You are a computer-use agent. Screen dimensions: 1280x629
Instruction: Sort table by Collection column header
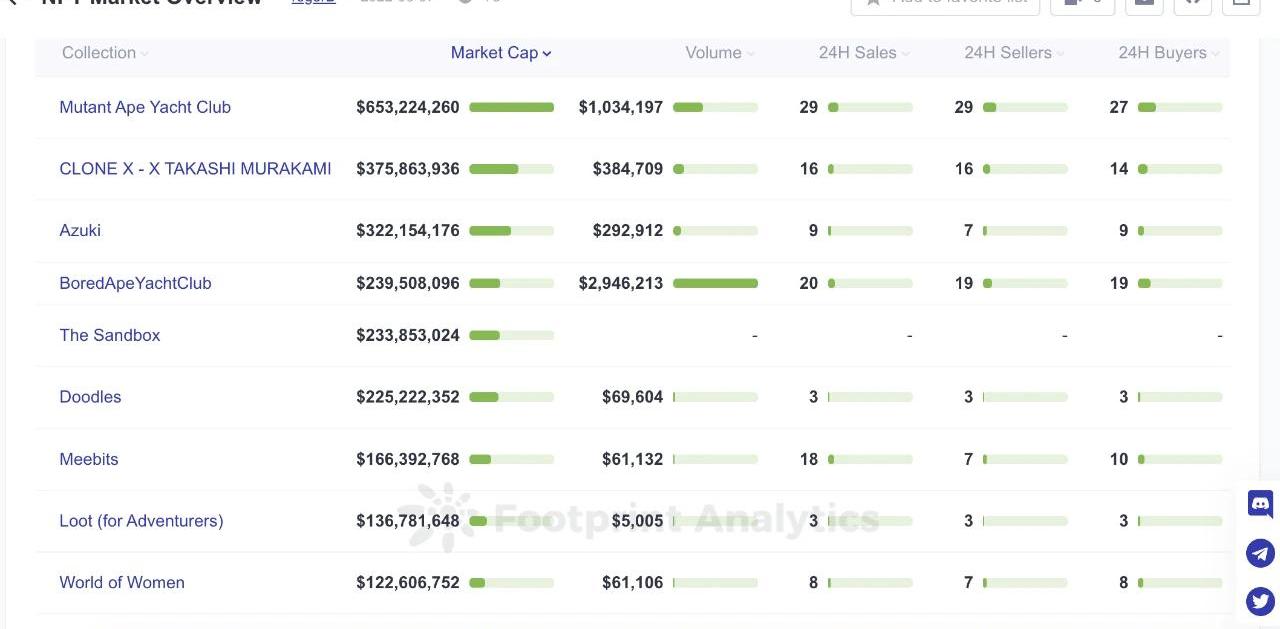104,53
